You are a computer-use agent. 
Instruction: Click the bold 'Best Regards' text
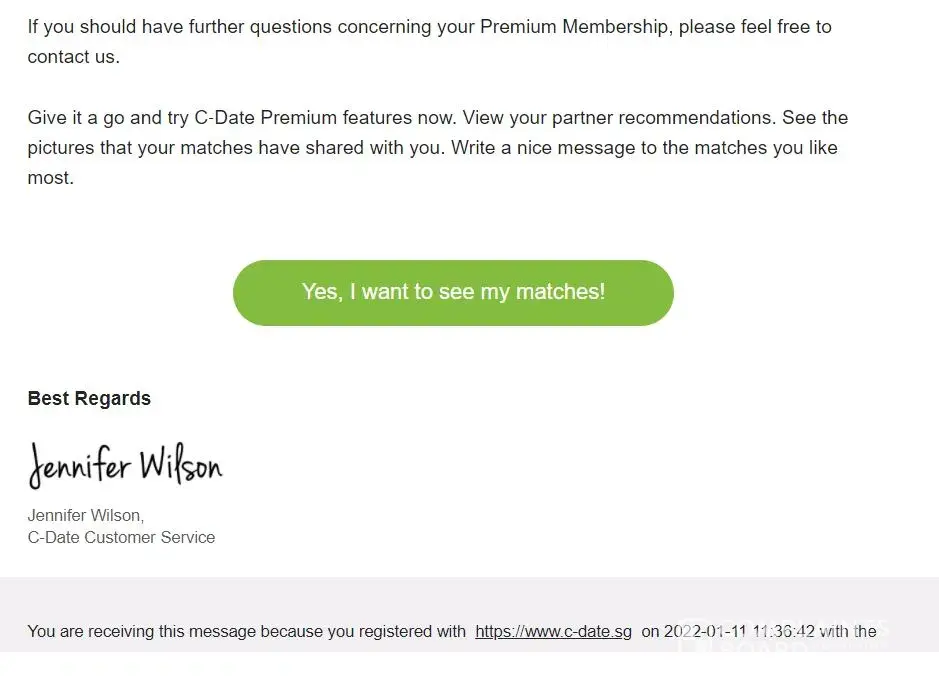pos(89,398)
